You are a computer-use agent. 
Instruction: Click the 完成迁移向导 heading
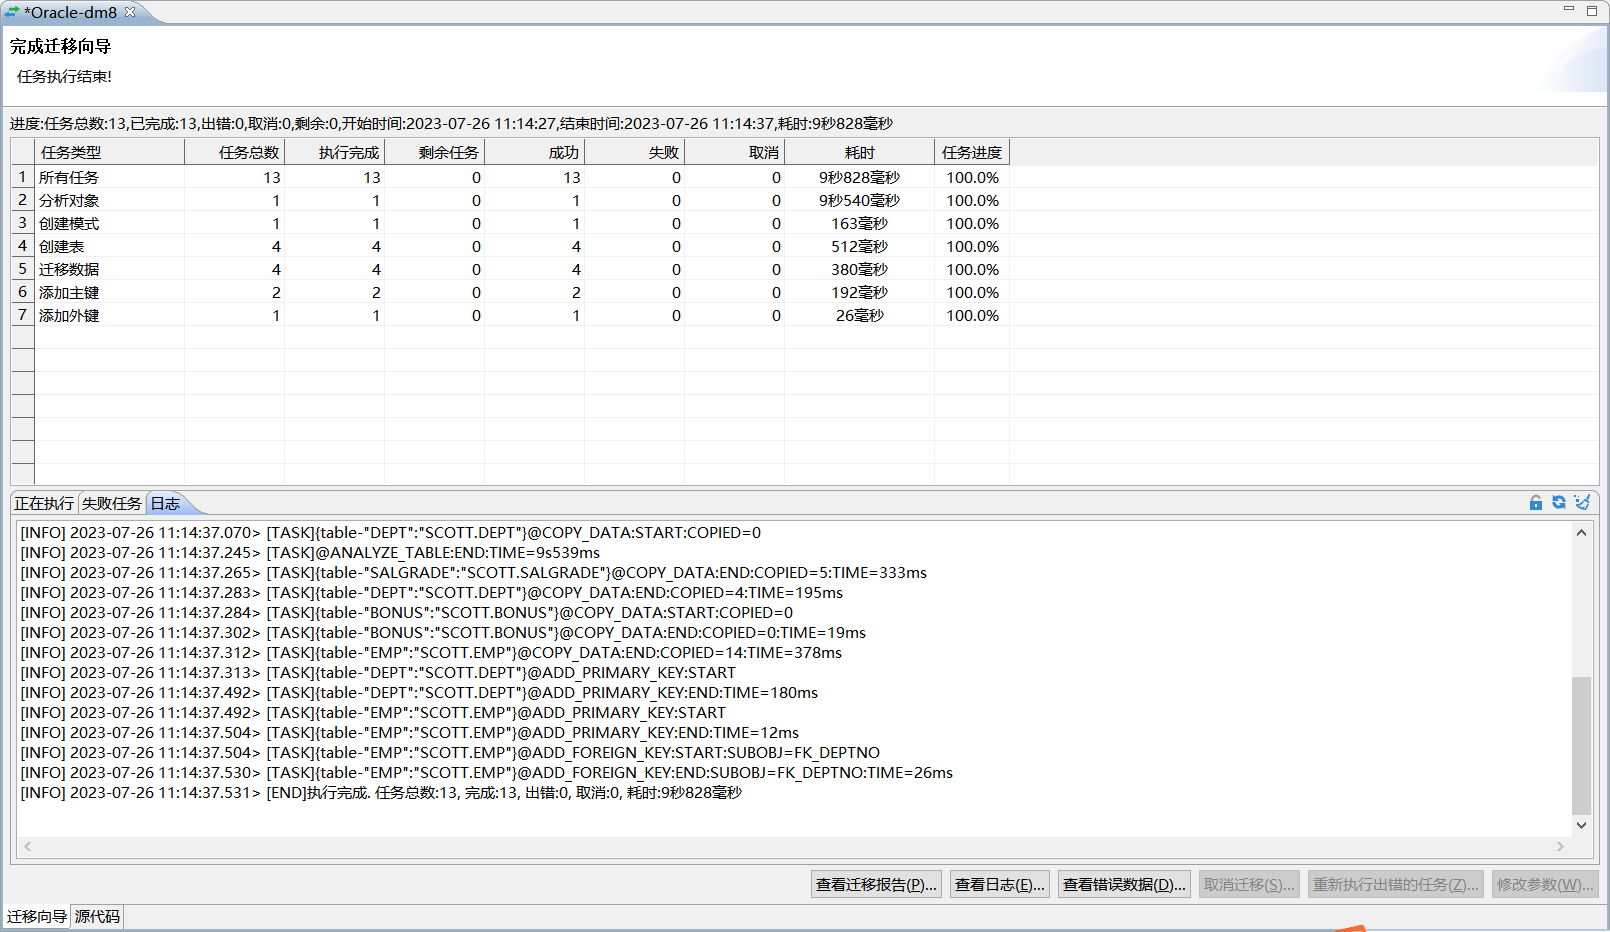(x=61, y=46)
